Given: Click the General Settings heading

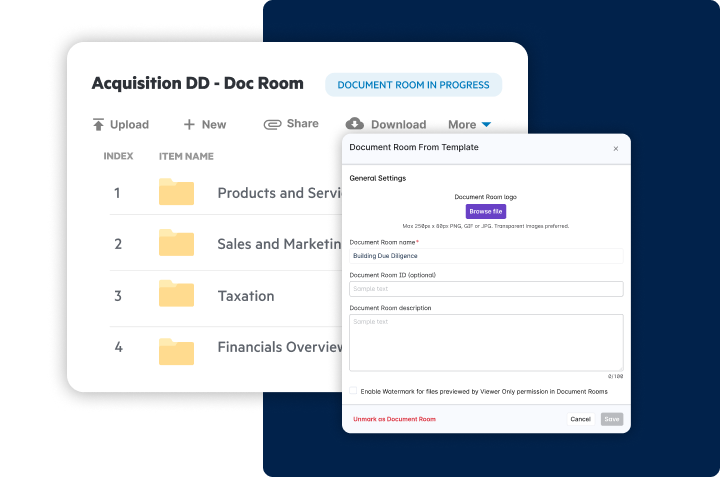Looking at the screenshot, I should click(377, 178).
